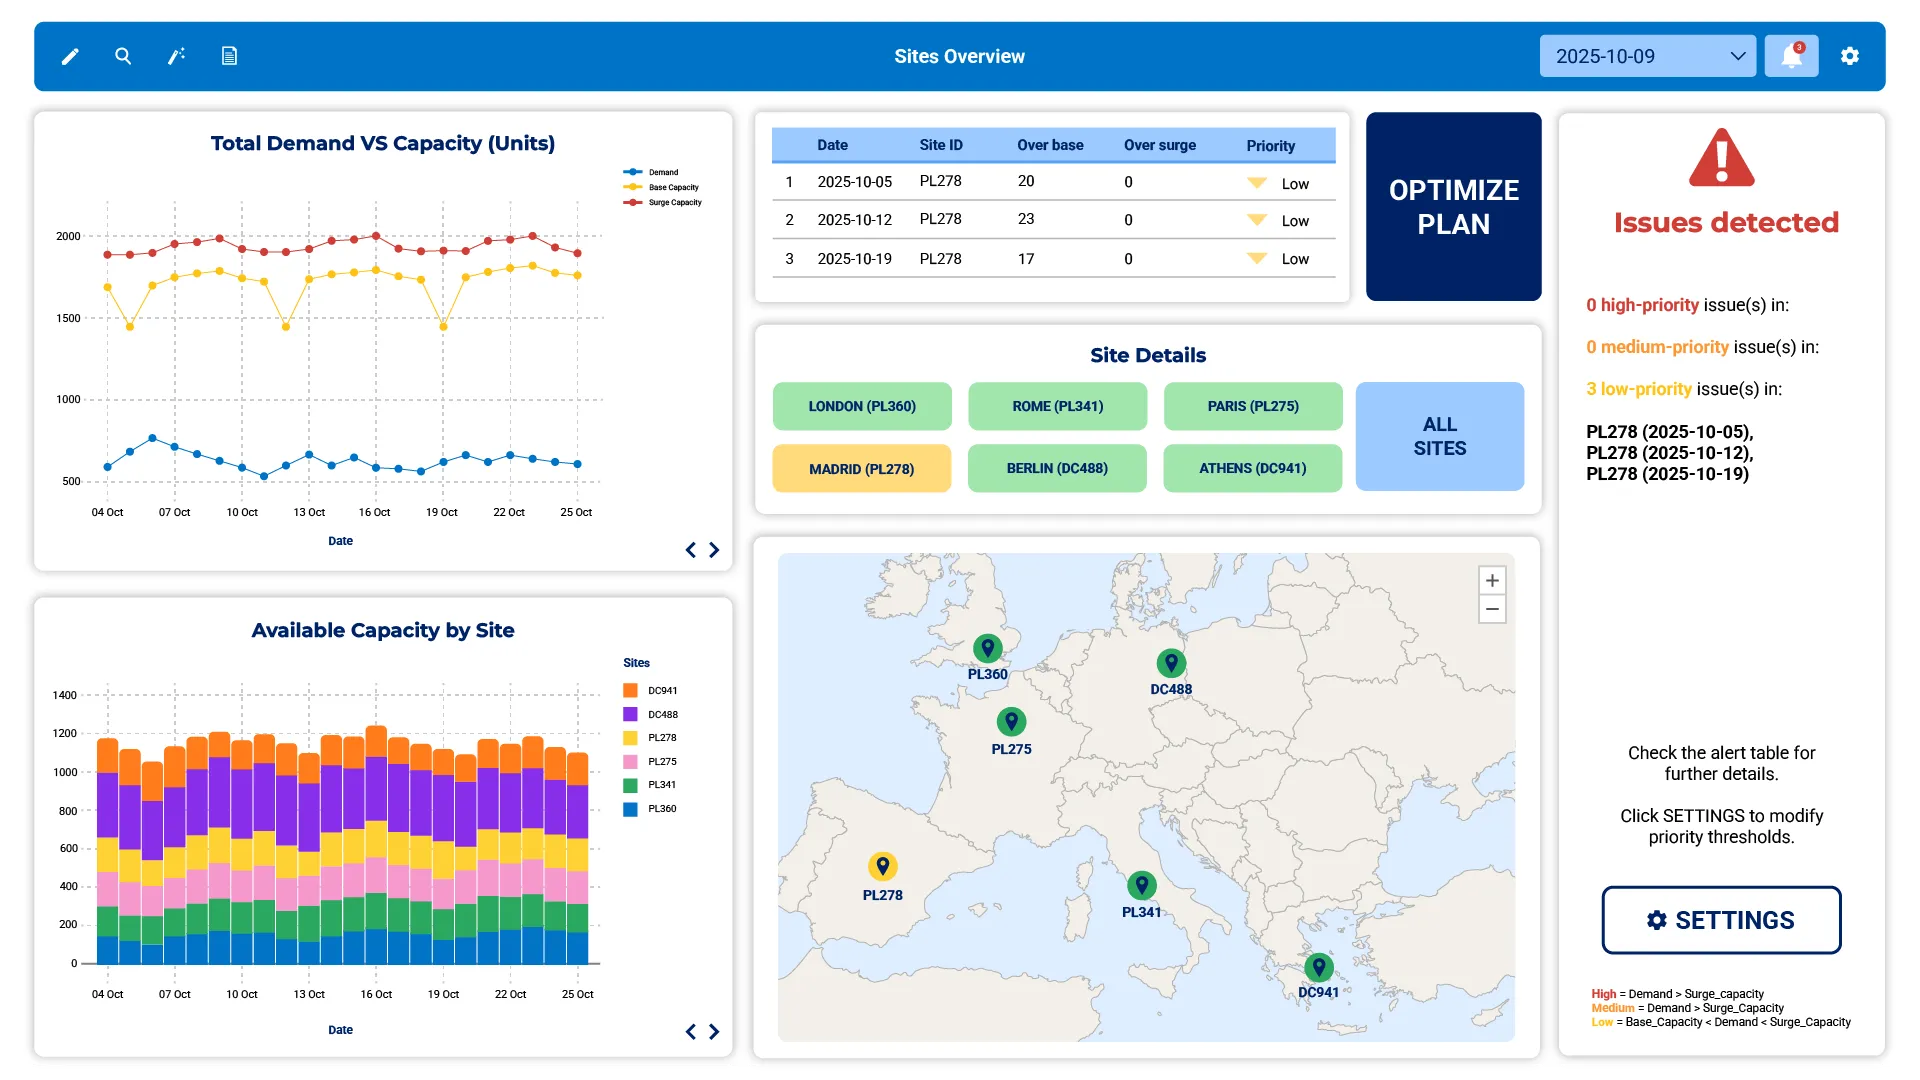The width and height of the screenshot is (1920, 1080).
Task: Open the settings gear in header
Action: 1850,56
